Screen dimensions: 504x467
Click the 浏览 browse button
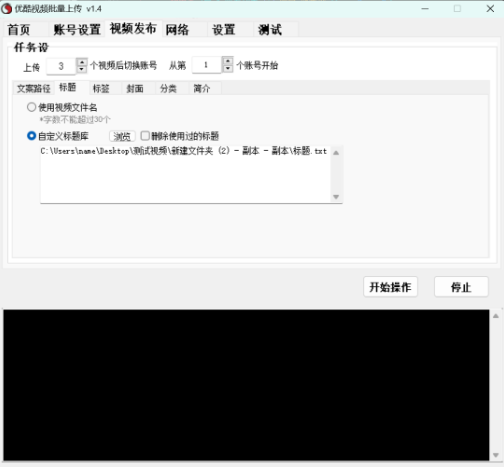click(122, 136)
